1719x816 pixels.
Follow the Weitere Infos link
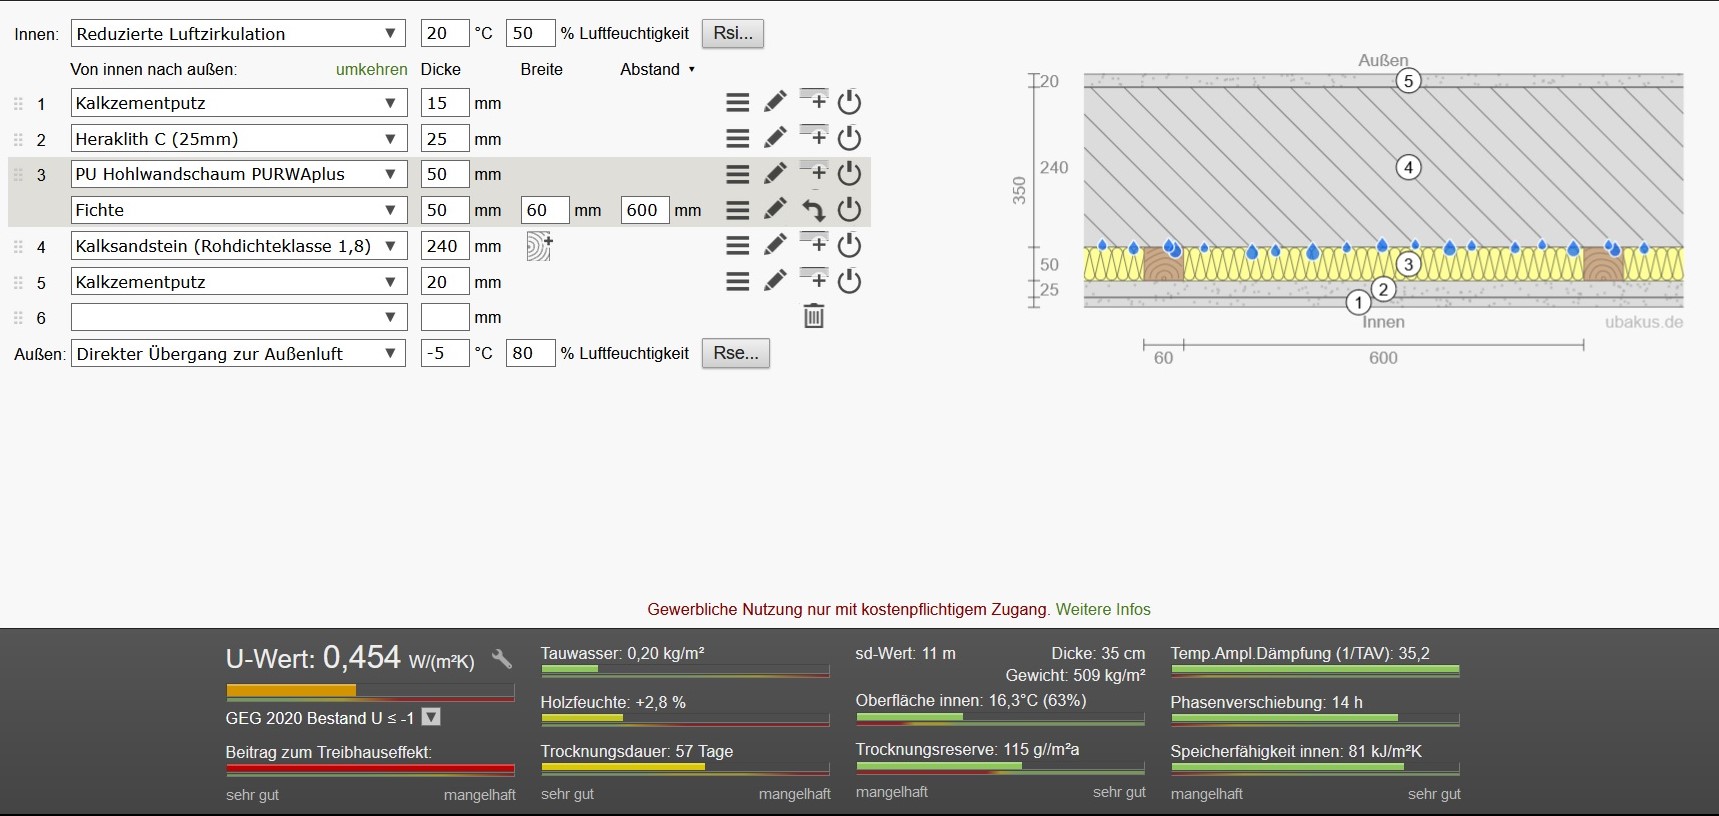[x=1103, y=609]
